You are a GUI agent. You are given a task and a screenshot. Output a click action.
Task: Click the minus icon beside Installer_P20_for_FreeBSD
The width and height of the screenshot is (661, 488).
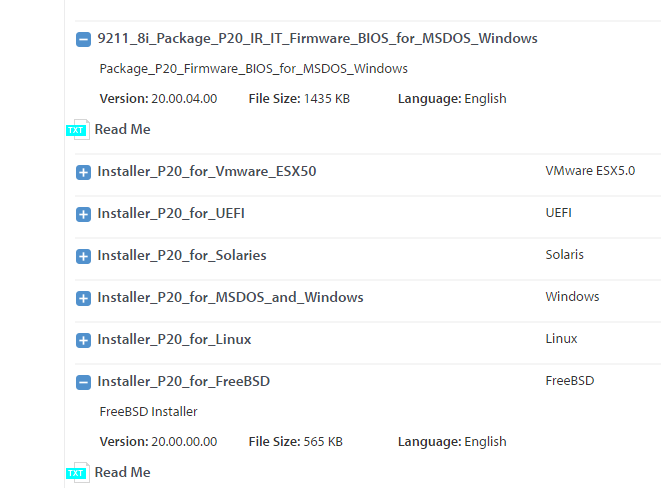click(83, 382)
